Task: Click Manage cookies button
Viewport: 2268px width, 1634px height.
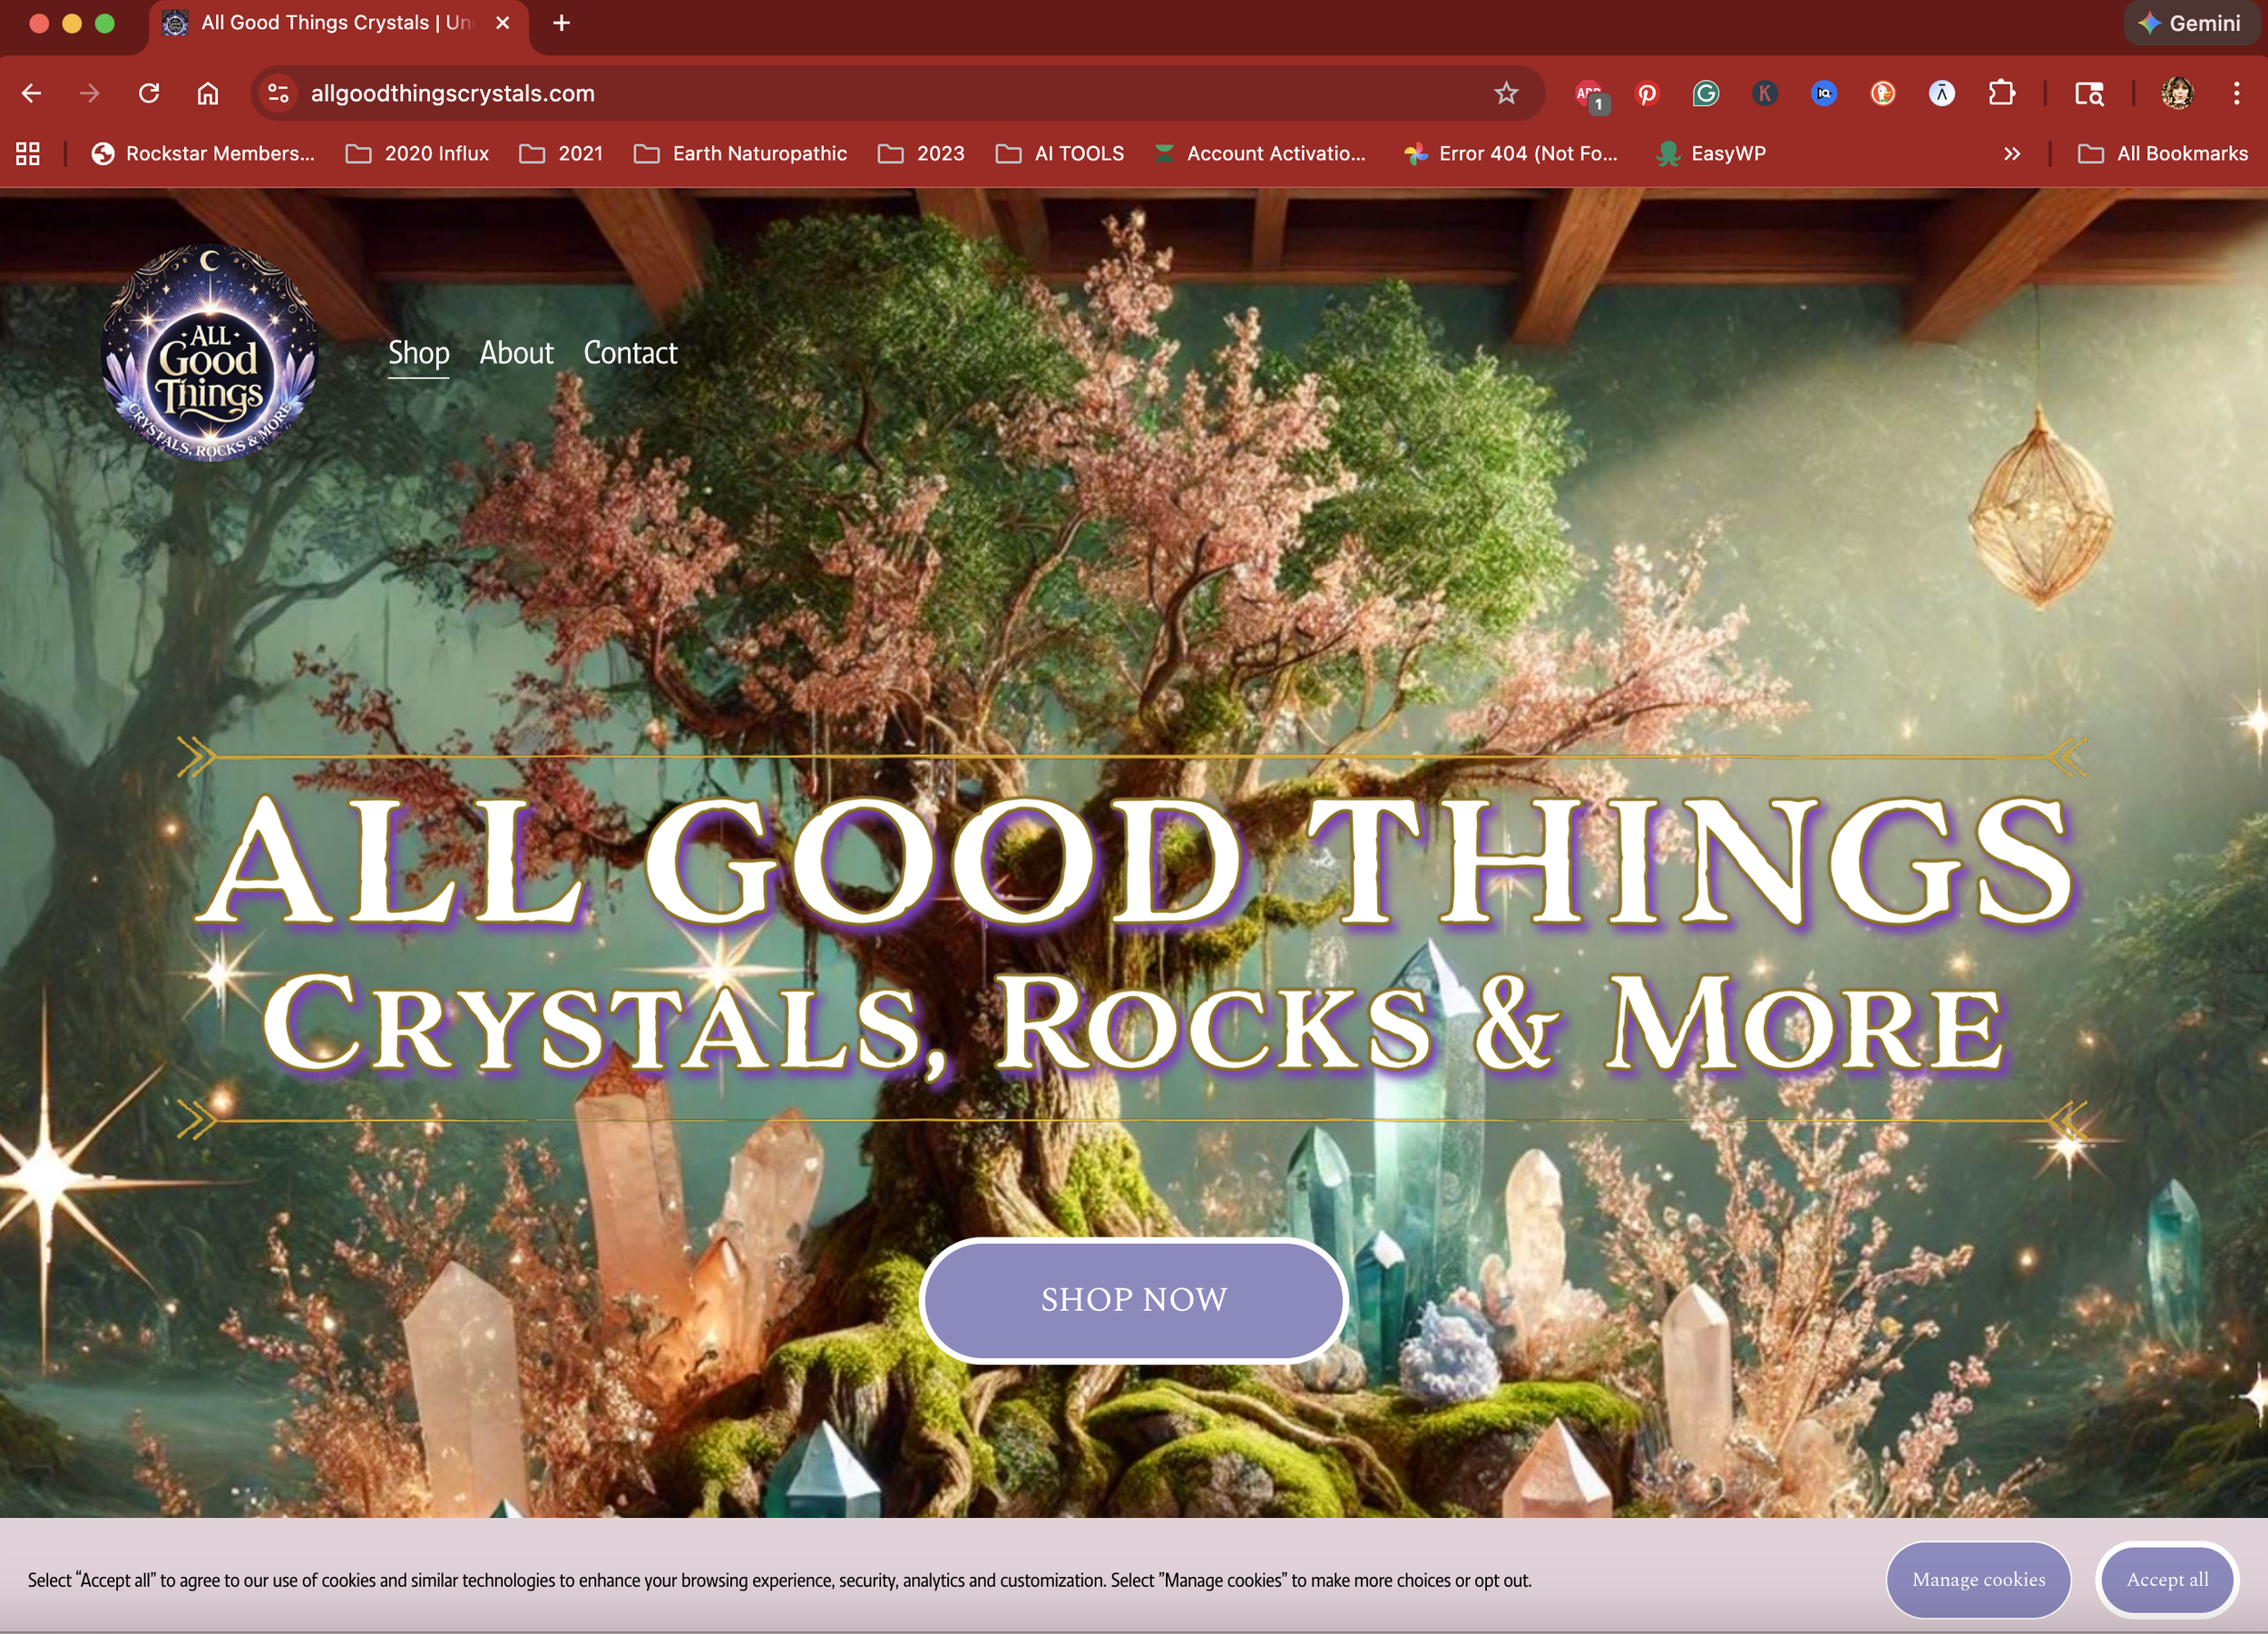Action: 1977,1579
